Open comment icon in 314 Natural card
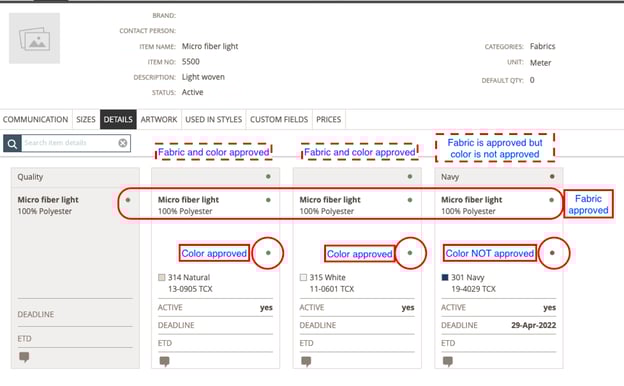This screenshot has height=386, width=624. pyautogui.click(x=164, y=361)
